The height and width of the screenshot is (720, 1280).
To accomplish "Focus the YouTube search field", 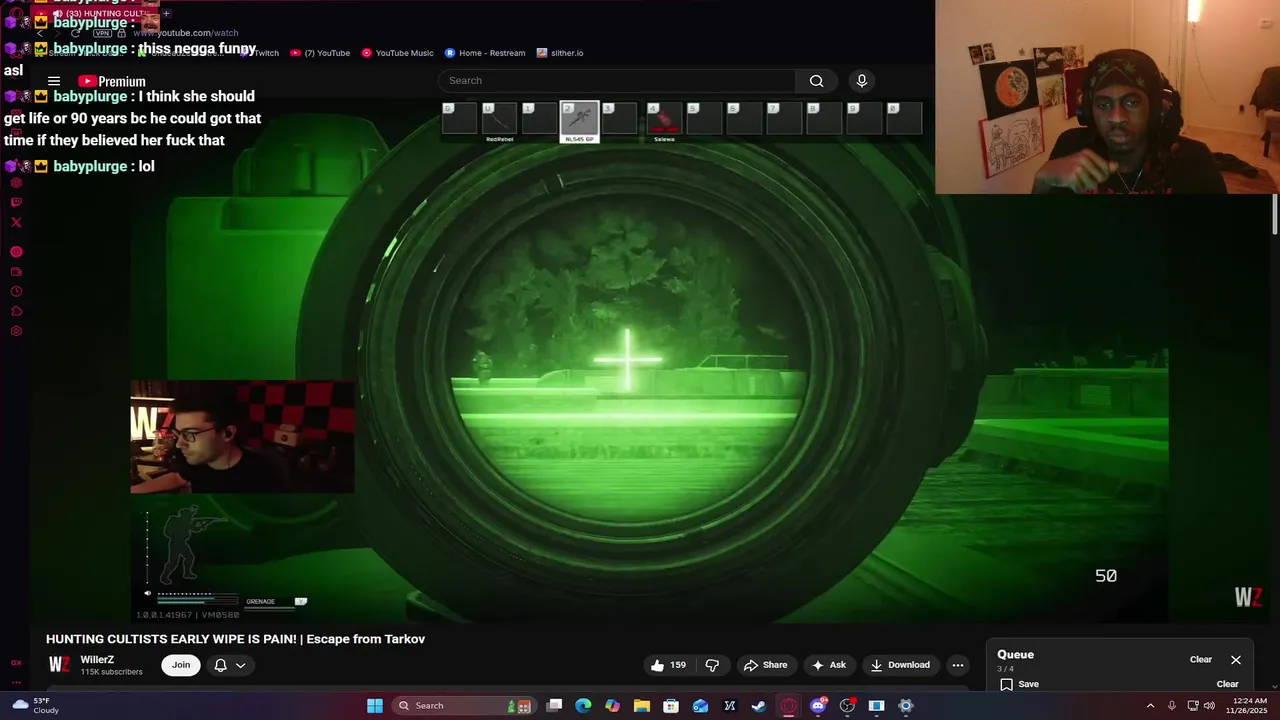I will [617, 81].
